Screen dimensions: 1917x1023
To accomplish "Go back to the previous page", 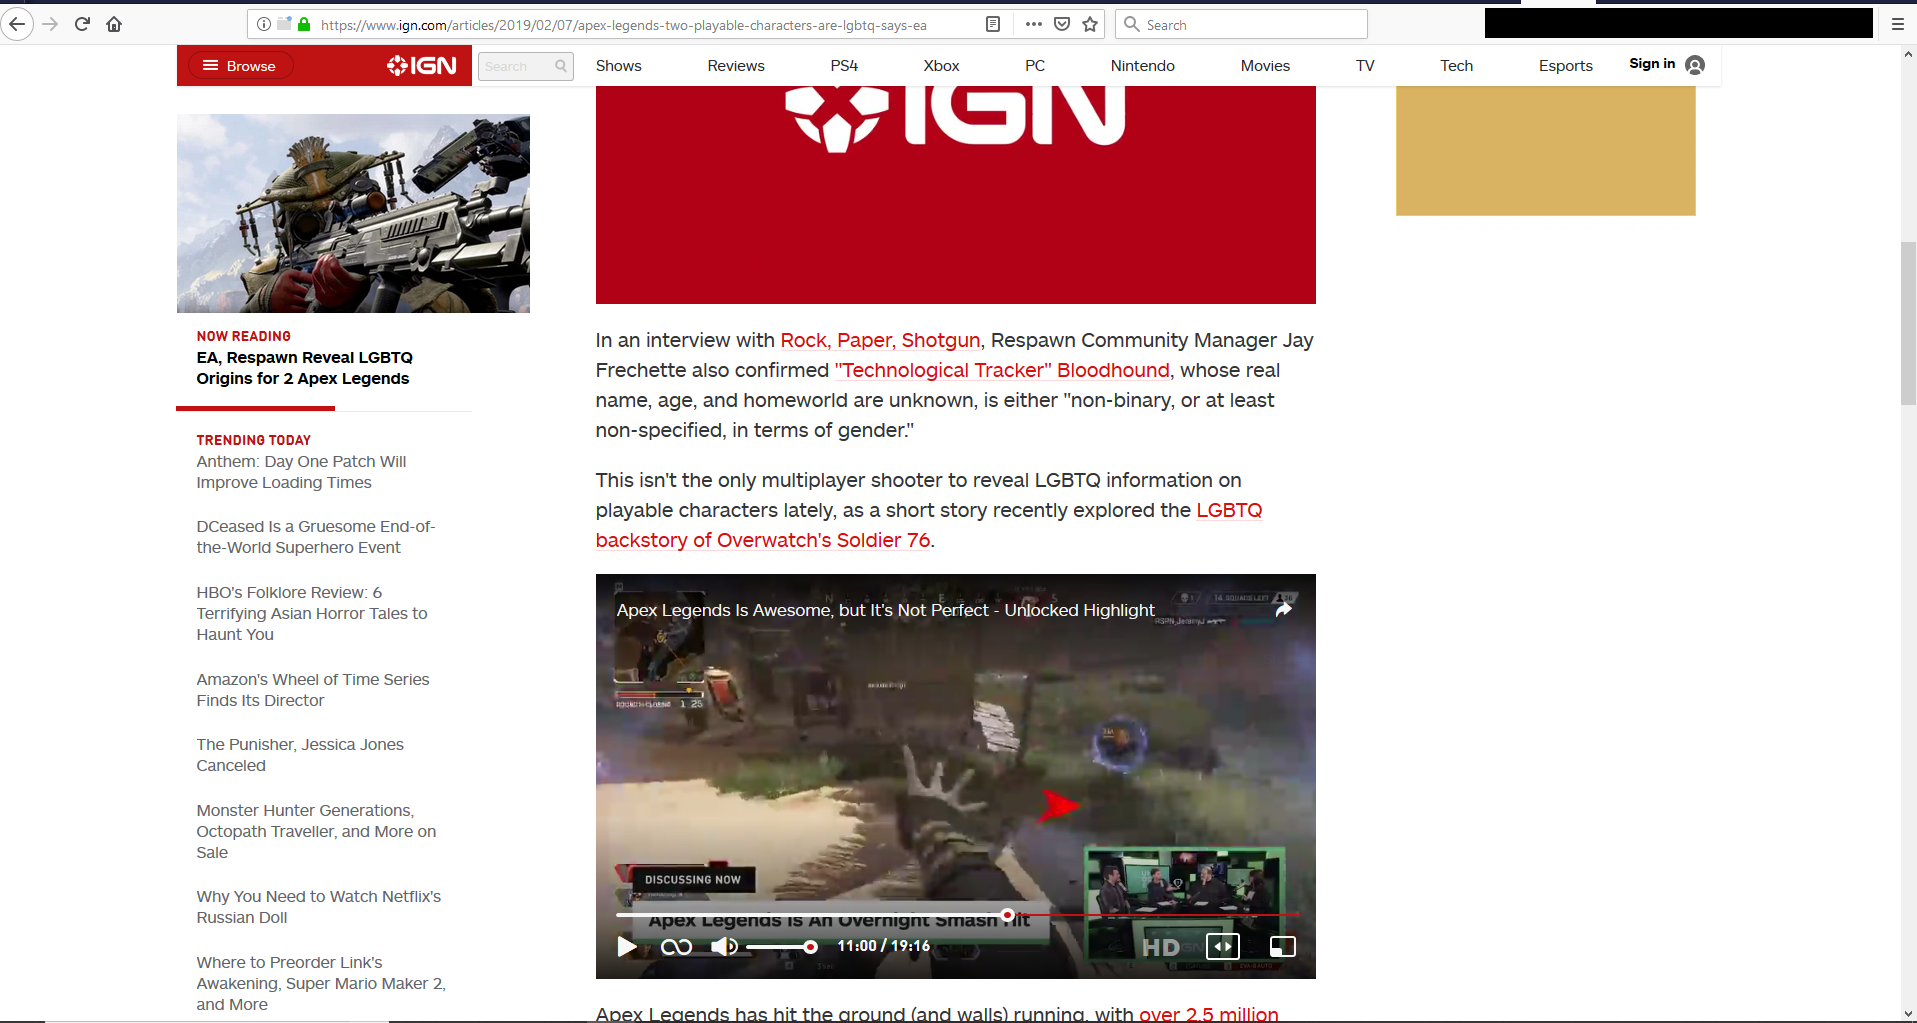I will click(17, 24).
